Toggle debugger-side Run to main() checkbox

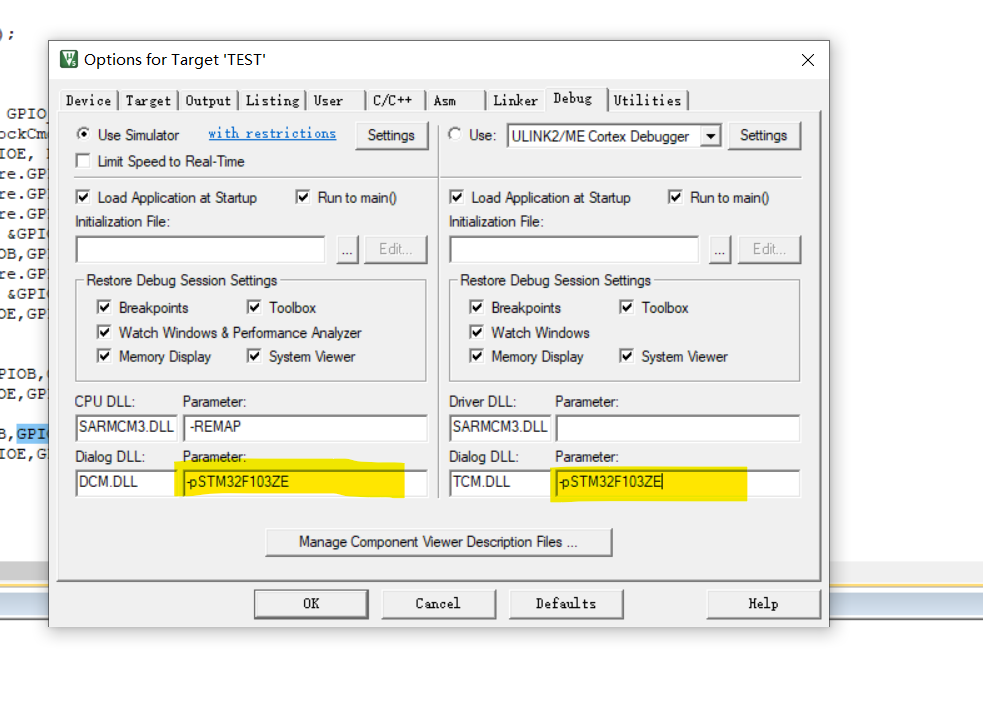click(x=675, y=197)
